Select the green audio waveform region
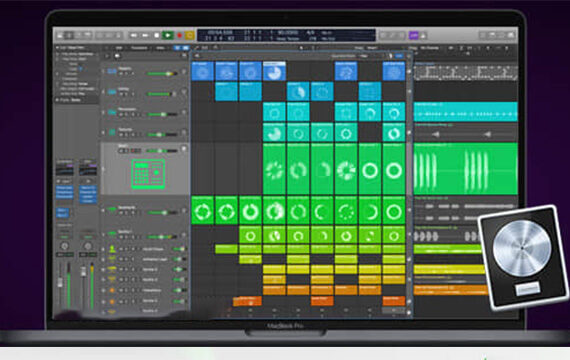This screenshot has width=570, height=360. [x=466, y=169]
